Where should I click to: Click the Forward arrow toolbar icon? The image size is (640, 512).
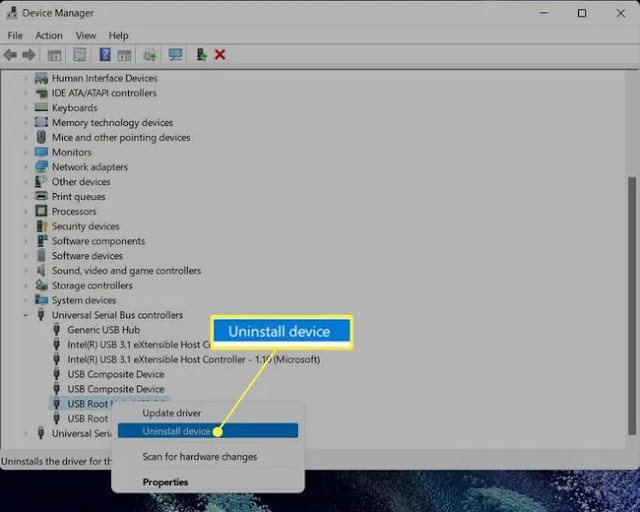tap(29, 55)
